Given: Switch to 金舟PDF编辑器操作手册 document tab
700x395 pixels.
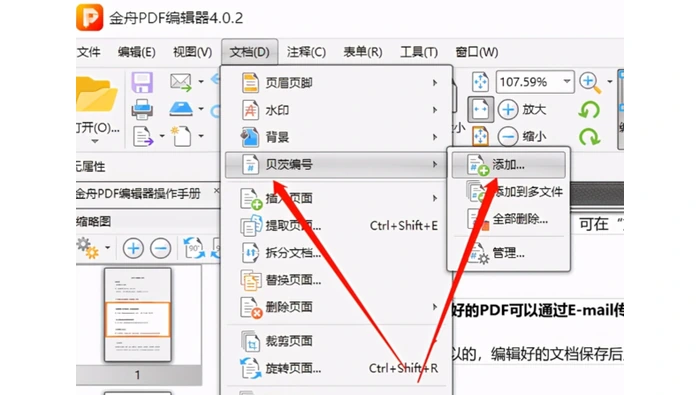Looking at the screenshot, I should tap(138, 194).
